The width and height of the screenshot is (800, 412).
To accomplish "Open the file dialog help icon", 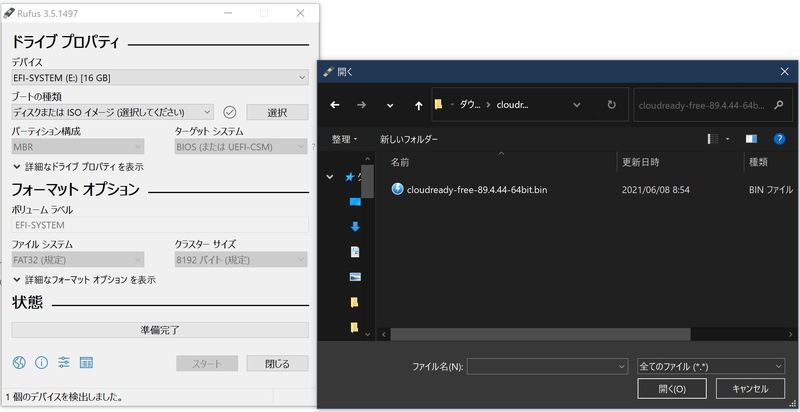I will 779,139.
